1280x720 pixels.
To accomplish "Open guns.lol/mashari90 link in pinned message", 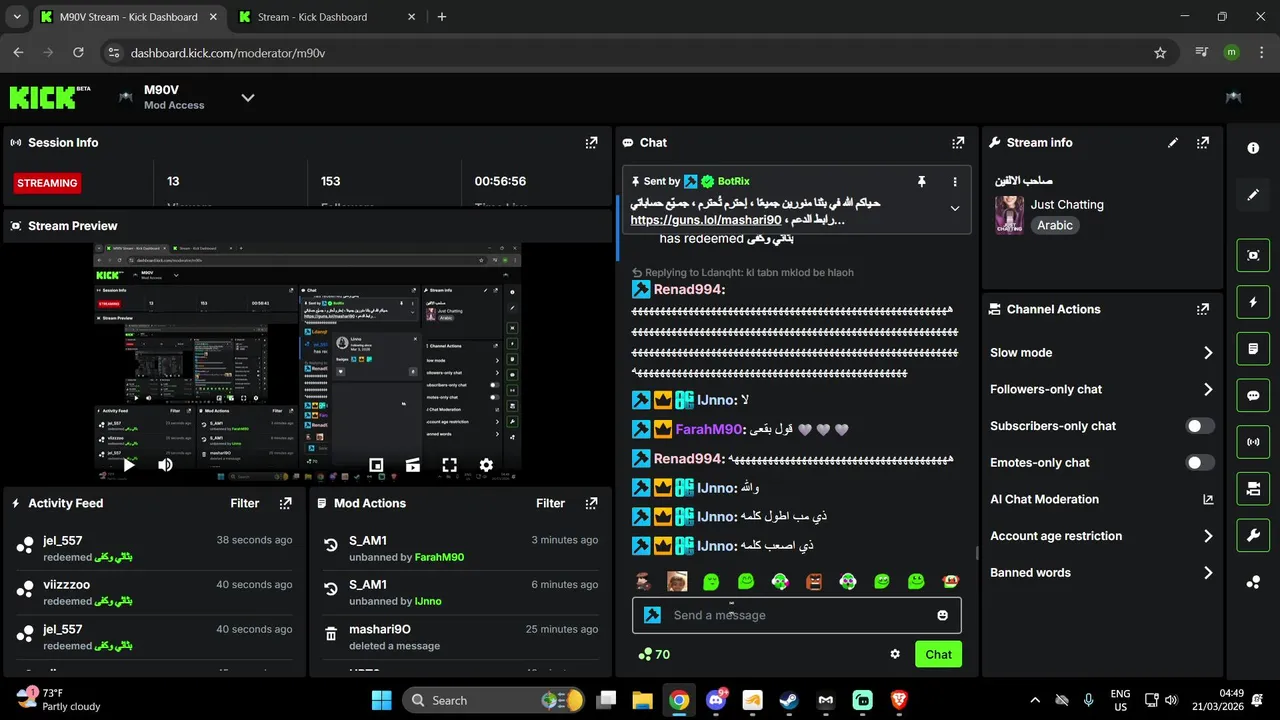I will (706, 220).
